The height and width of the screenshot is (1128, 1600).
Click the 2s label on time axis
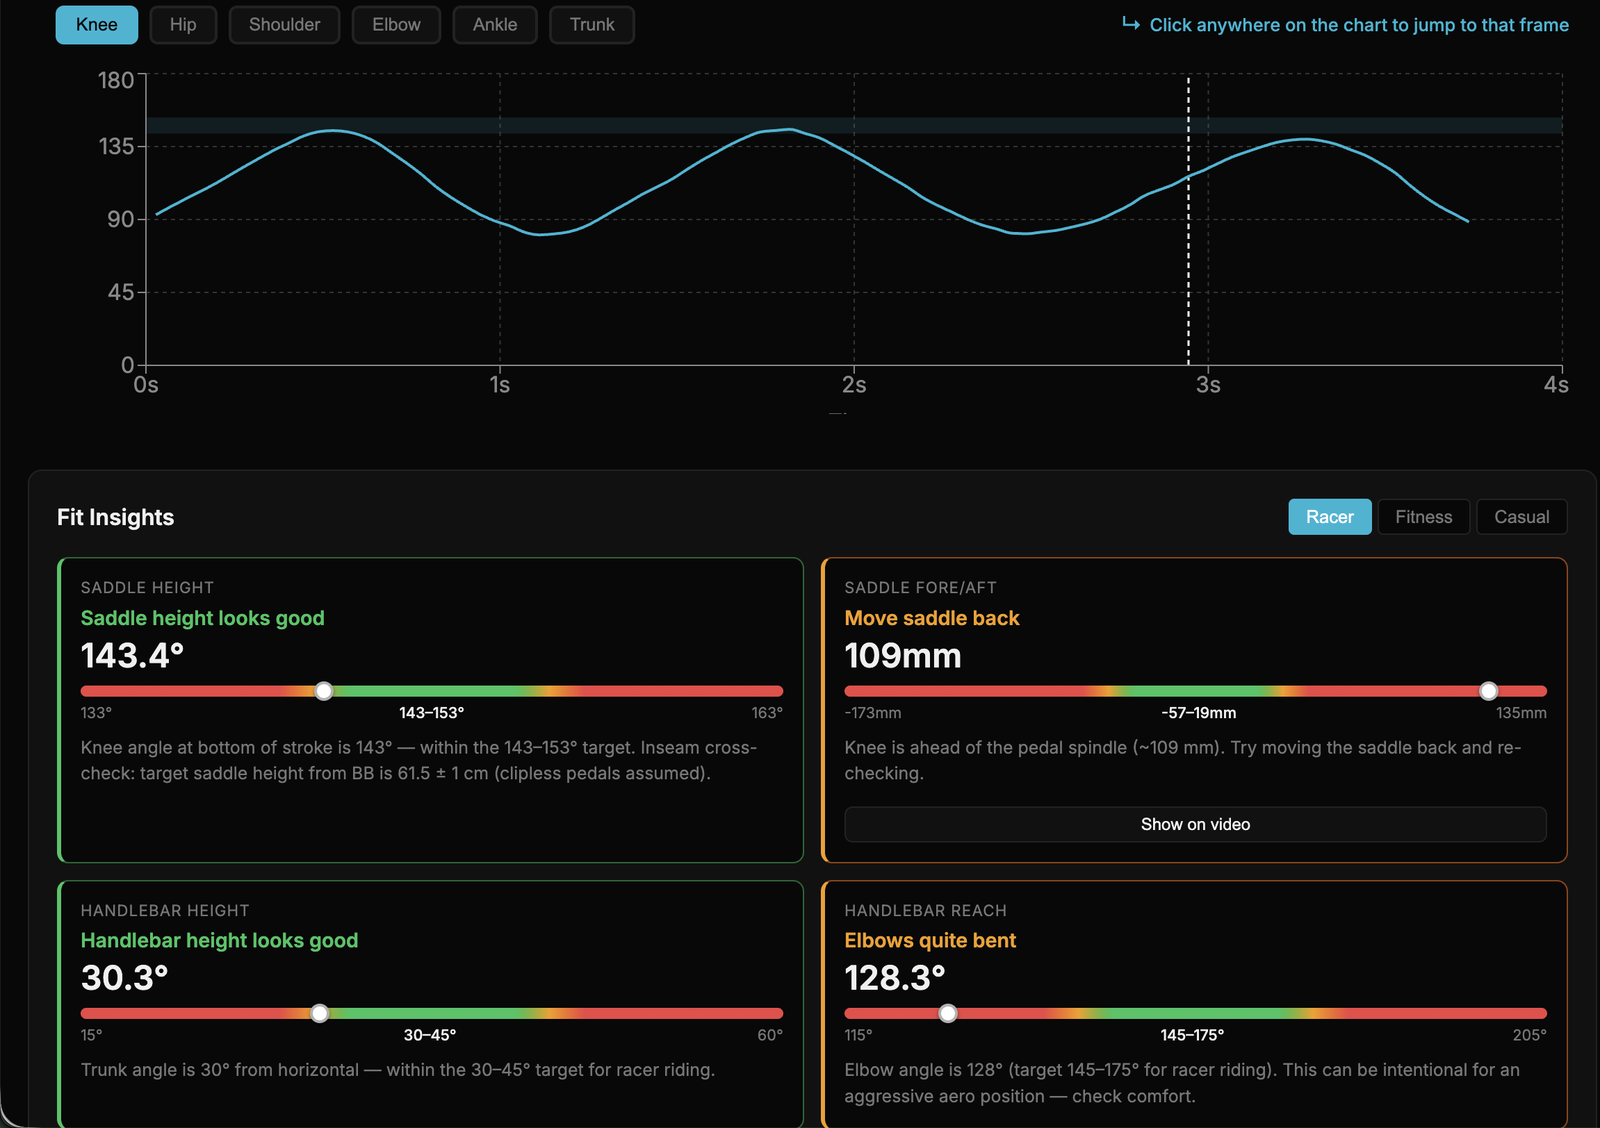point(854,385)
